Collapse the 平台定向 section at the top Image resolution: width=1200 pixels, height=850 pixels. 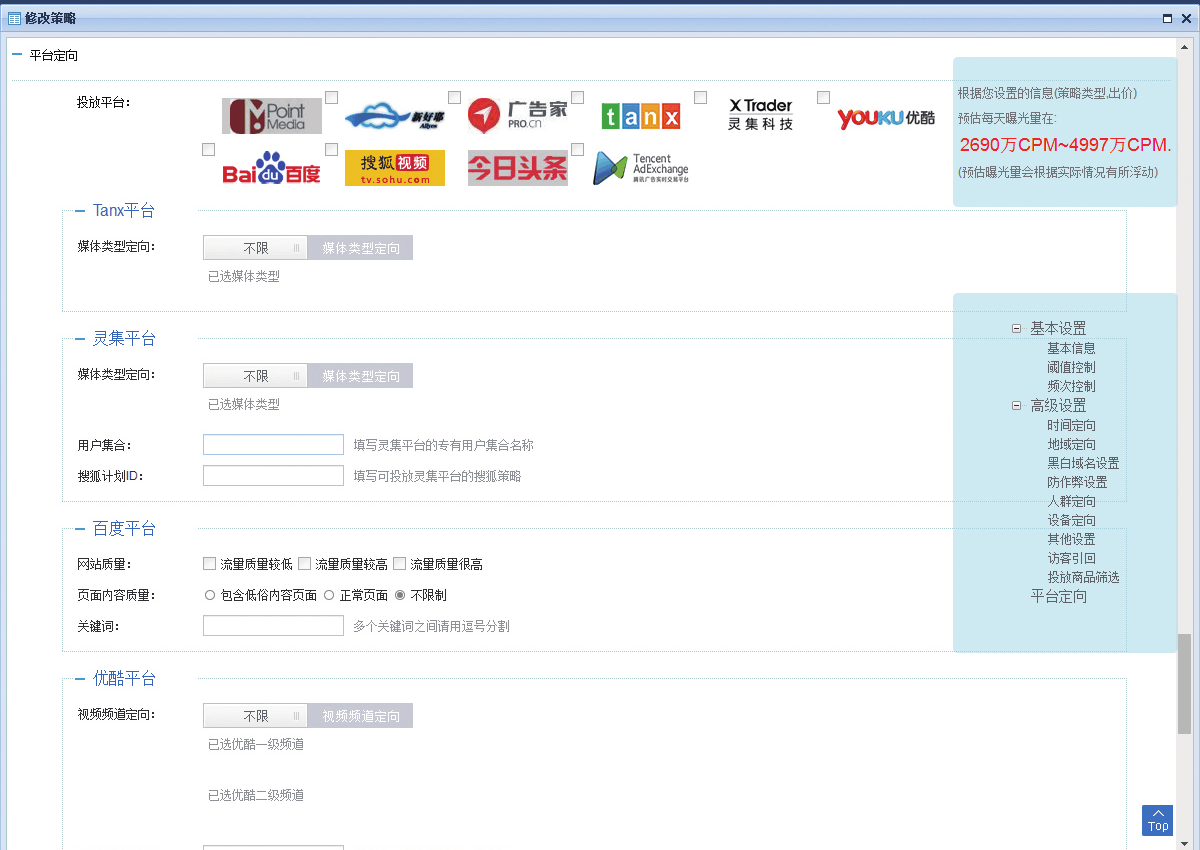pyautogui.click(x=17, y=56)
